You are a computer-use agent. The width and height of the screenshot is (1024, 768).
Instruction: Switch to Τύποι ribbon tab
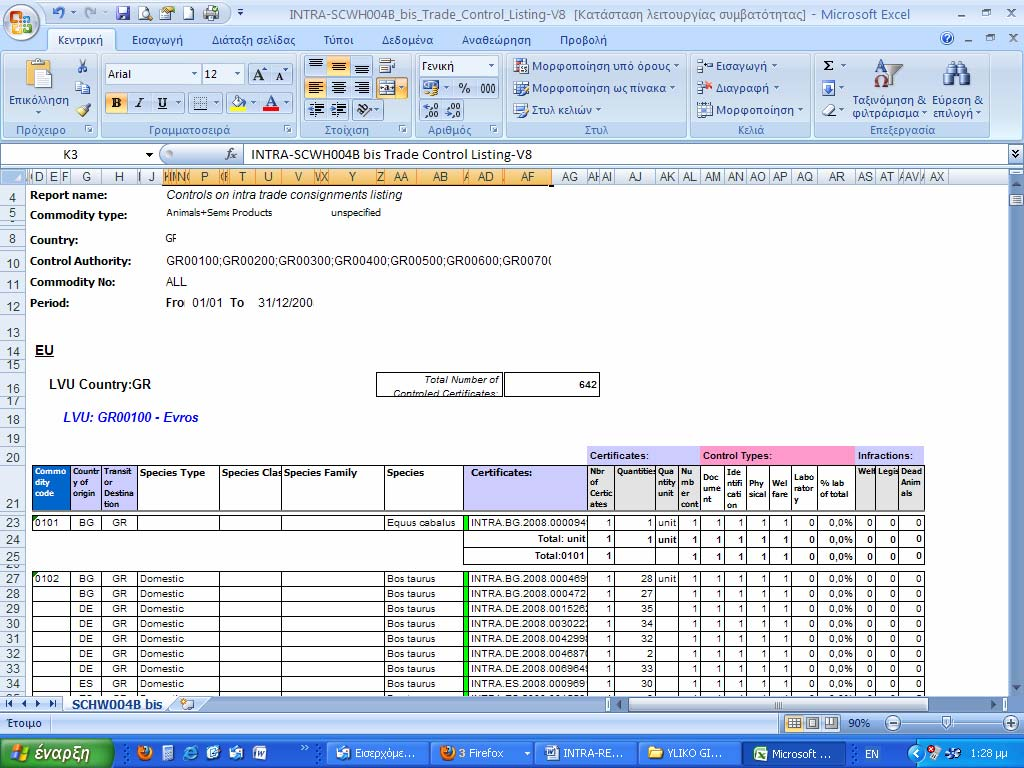338,40
